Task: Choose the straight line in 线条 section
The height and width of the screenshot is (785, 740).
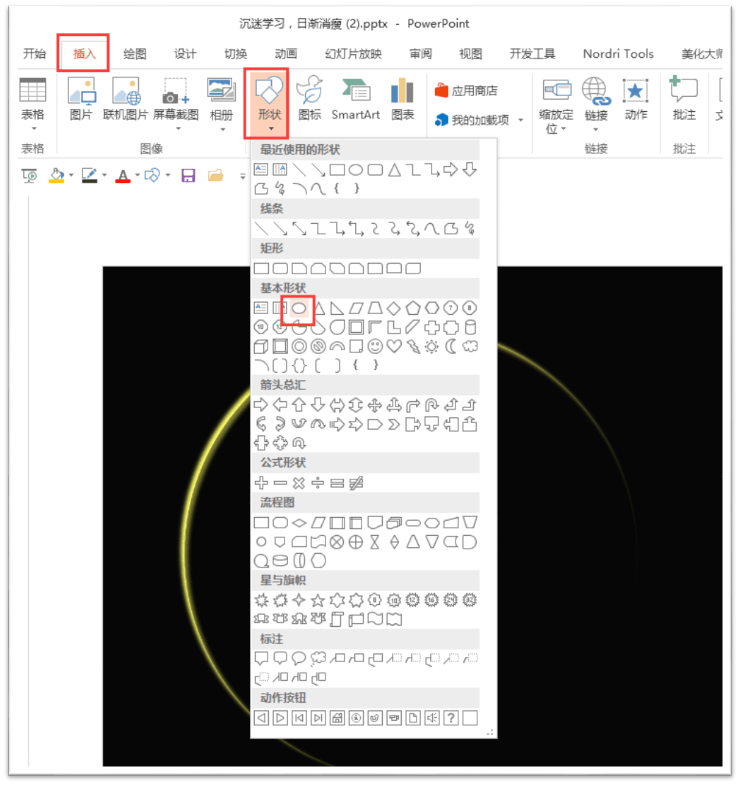Action: [261, 229]
